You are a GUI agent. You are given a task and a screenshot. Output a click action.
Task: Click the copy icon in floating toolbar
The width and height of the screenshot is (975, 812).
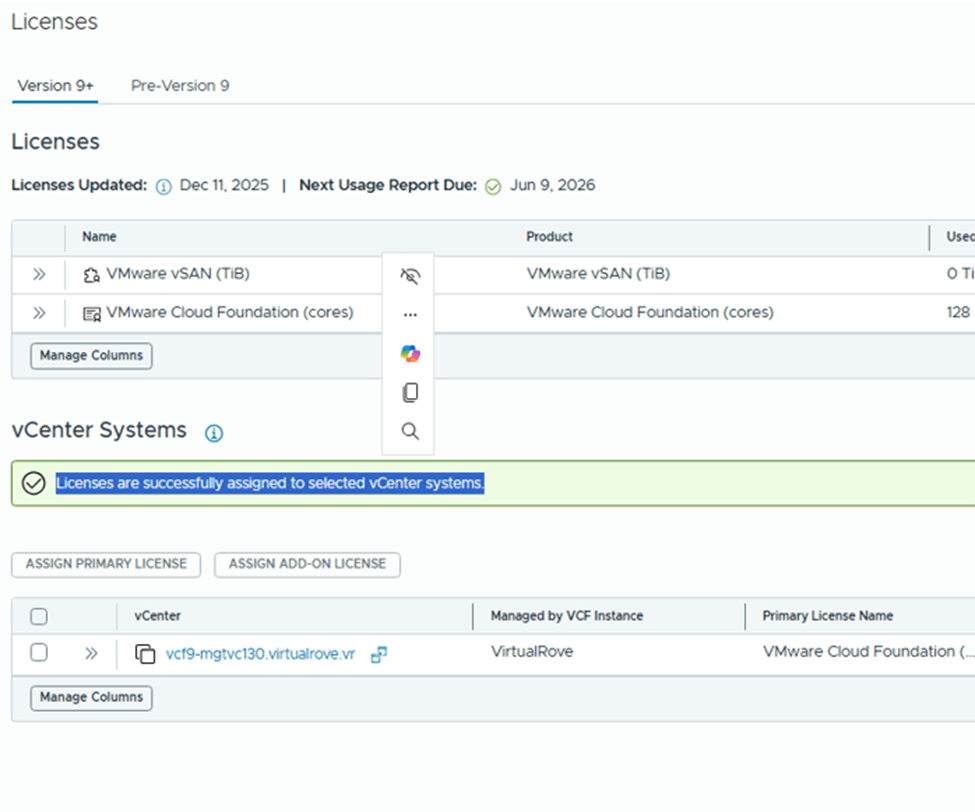pos(409,393)
